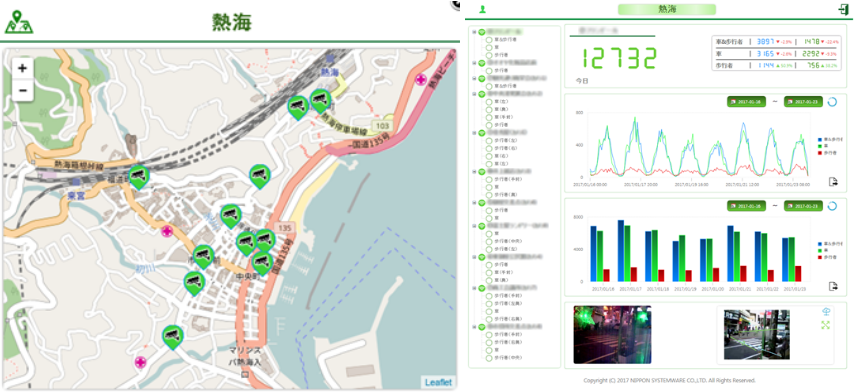
Task: Click the expand-arrows icon beside camera thumbnail
Action: click(827, 325)
